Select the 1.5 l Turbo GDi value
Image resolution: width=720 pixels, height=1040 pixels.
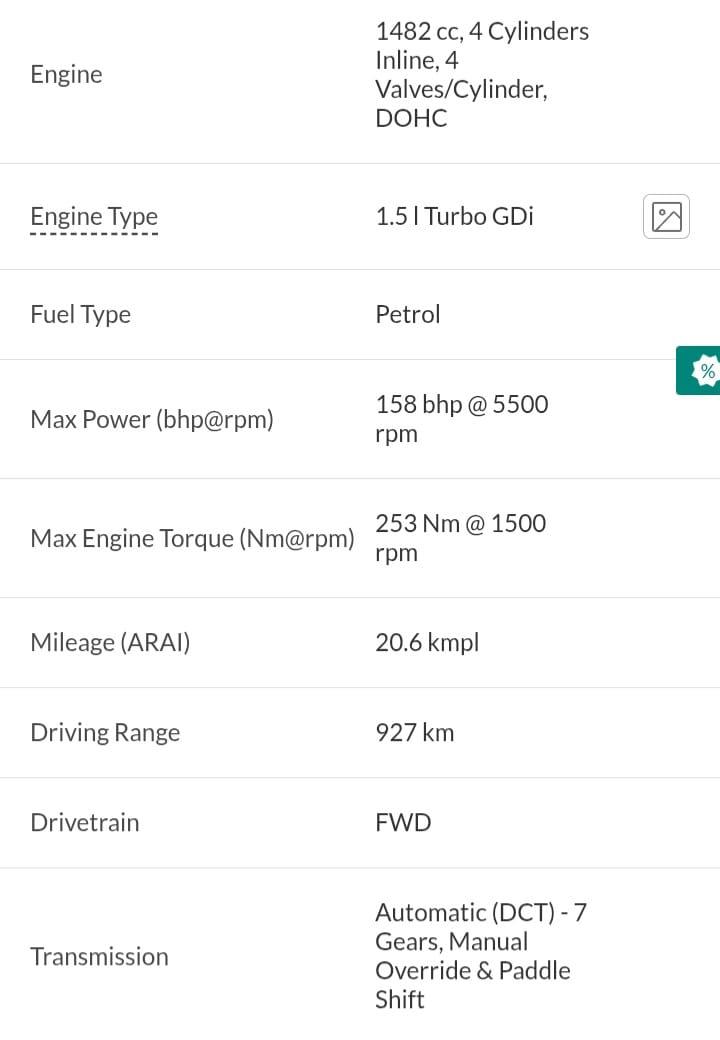(x=454, y=216)
